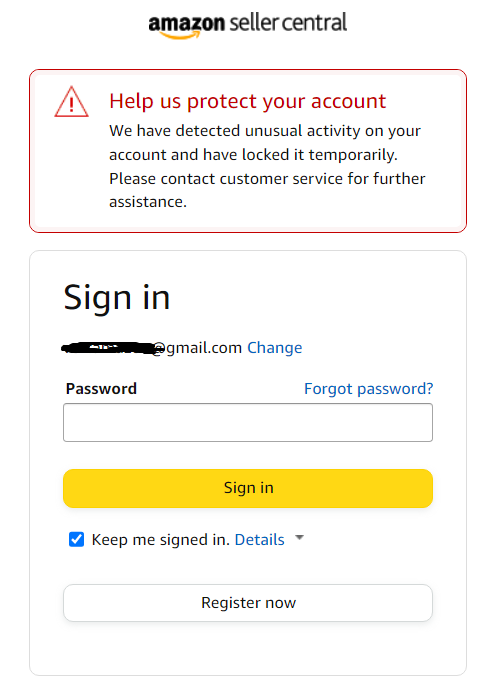Open the Forgot password? link
Image resolution: width=496 pixels, height=696 pixels.
(x=369, y=389)
